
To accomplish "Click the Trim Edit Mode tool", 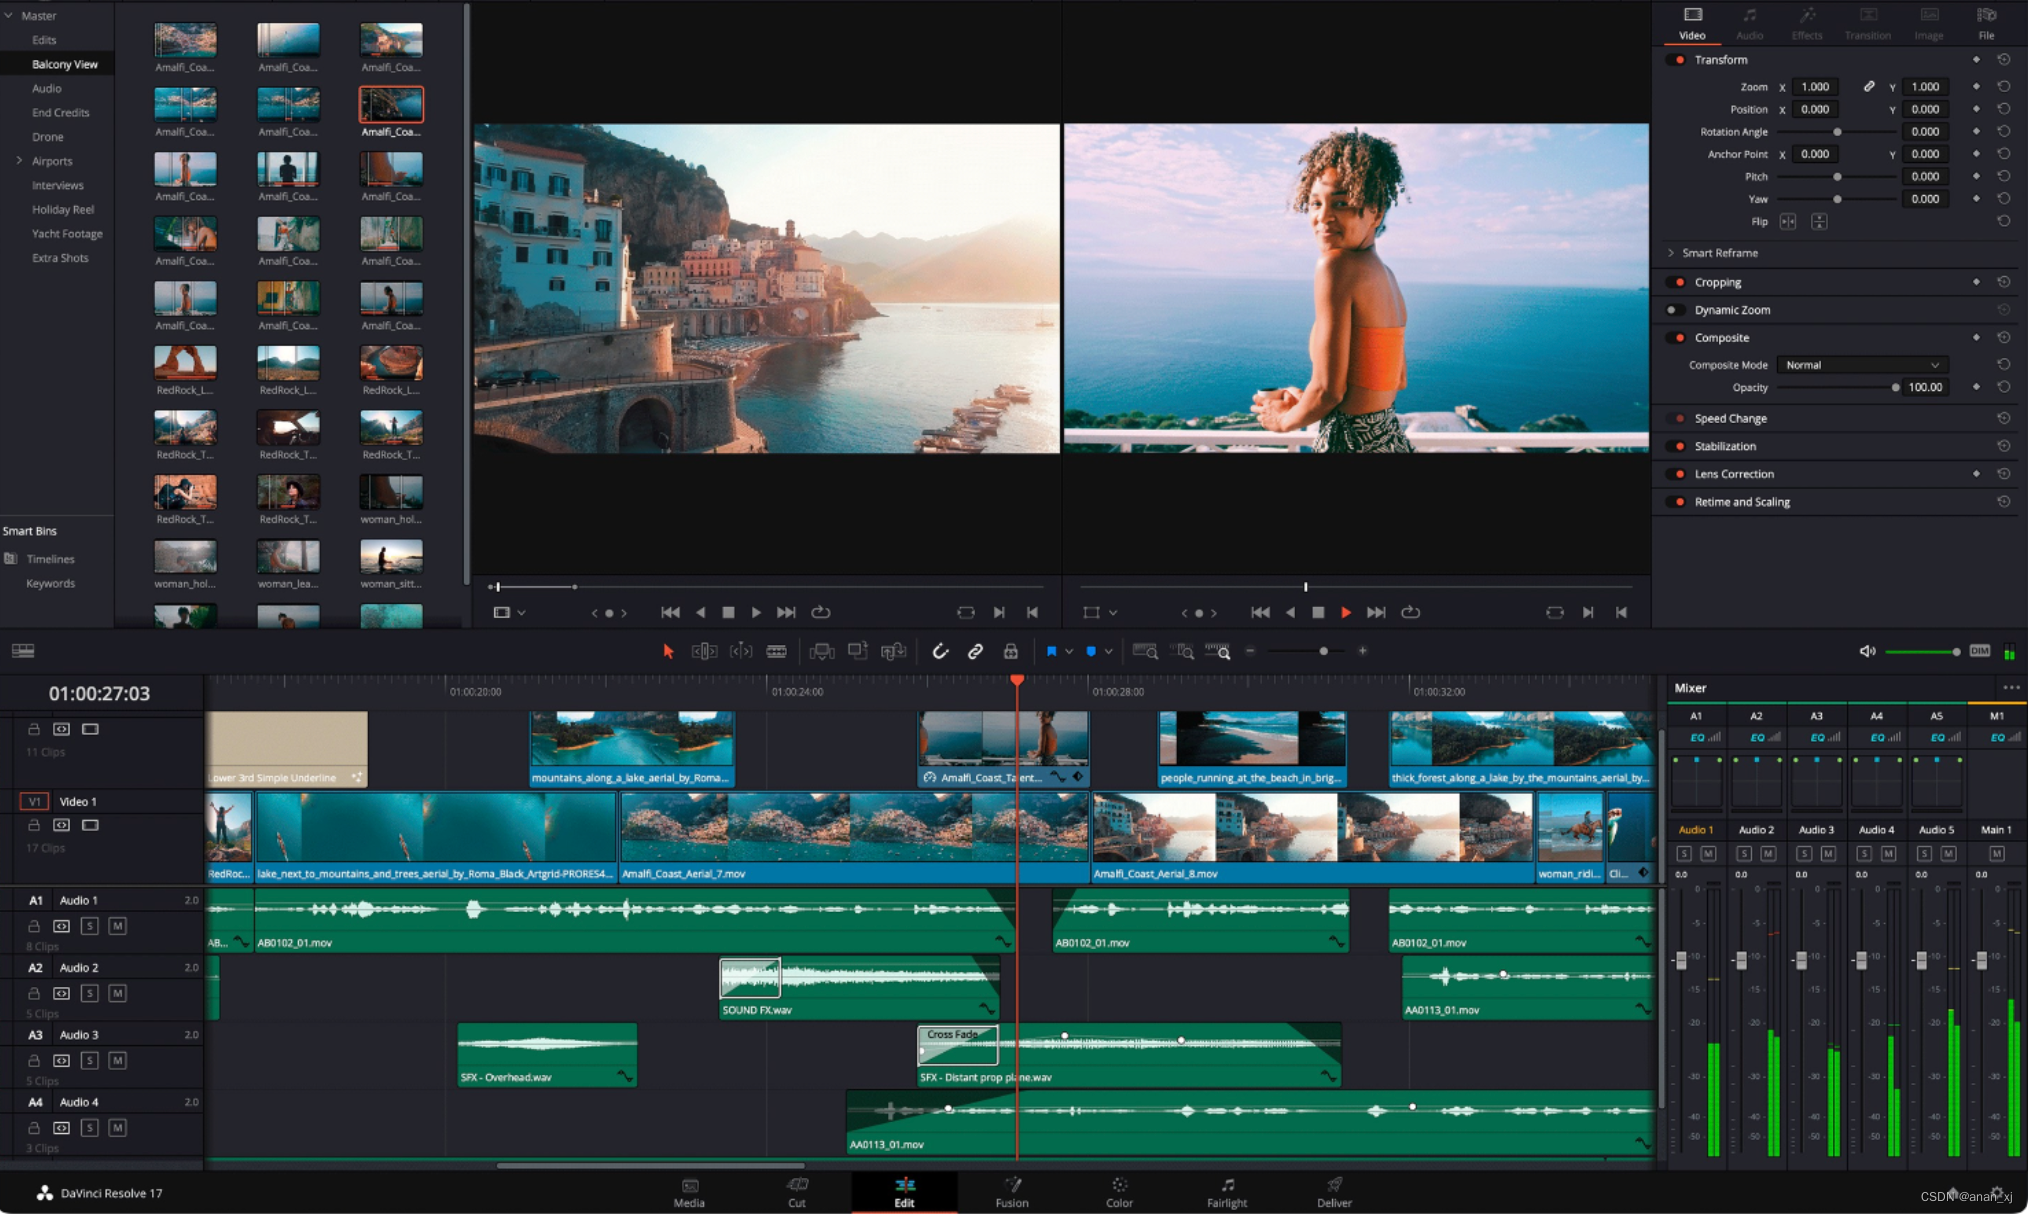I will click(704, 652).
